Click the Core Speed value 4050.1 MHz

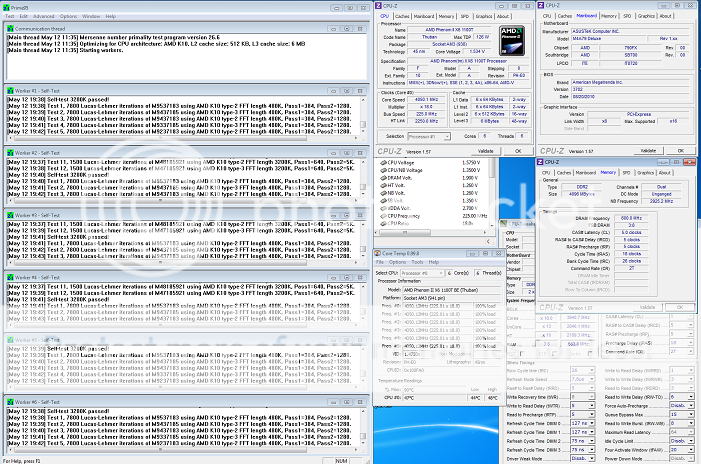(x=426, y=99)
